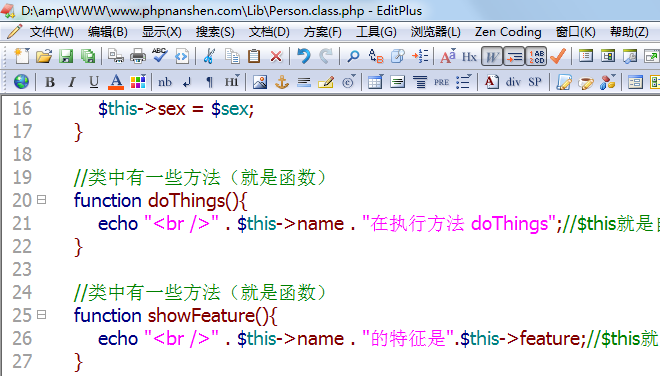Open the 编辑(B) menu
This screenshot has width=660, height=376.
click(108, 32)
